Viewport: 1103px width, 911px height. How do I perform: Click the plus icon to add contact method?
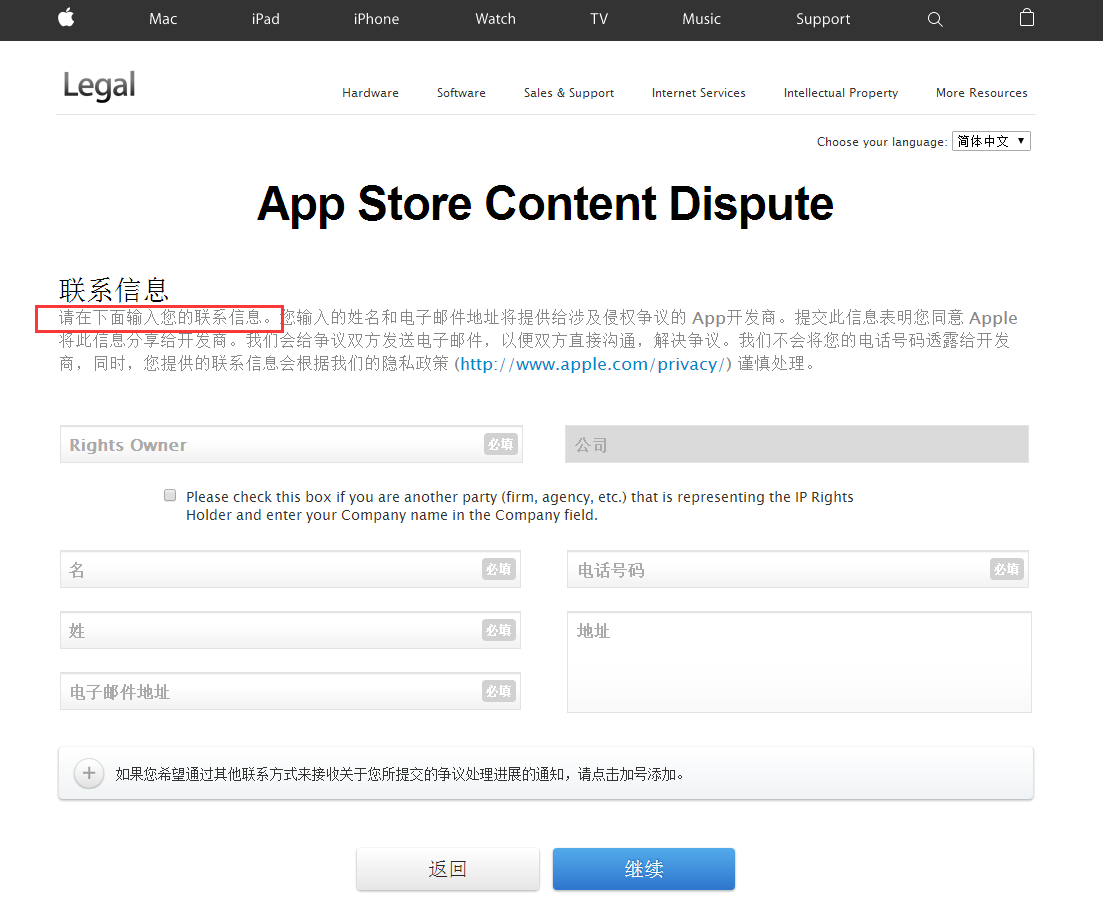click(89, 773)
